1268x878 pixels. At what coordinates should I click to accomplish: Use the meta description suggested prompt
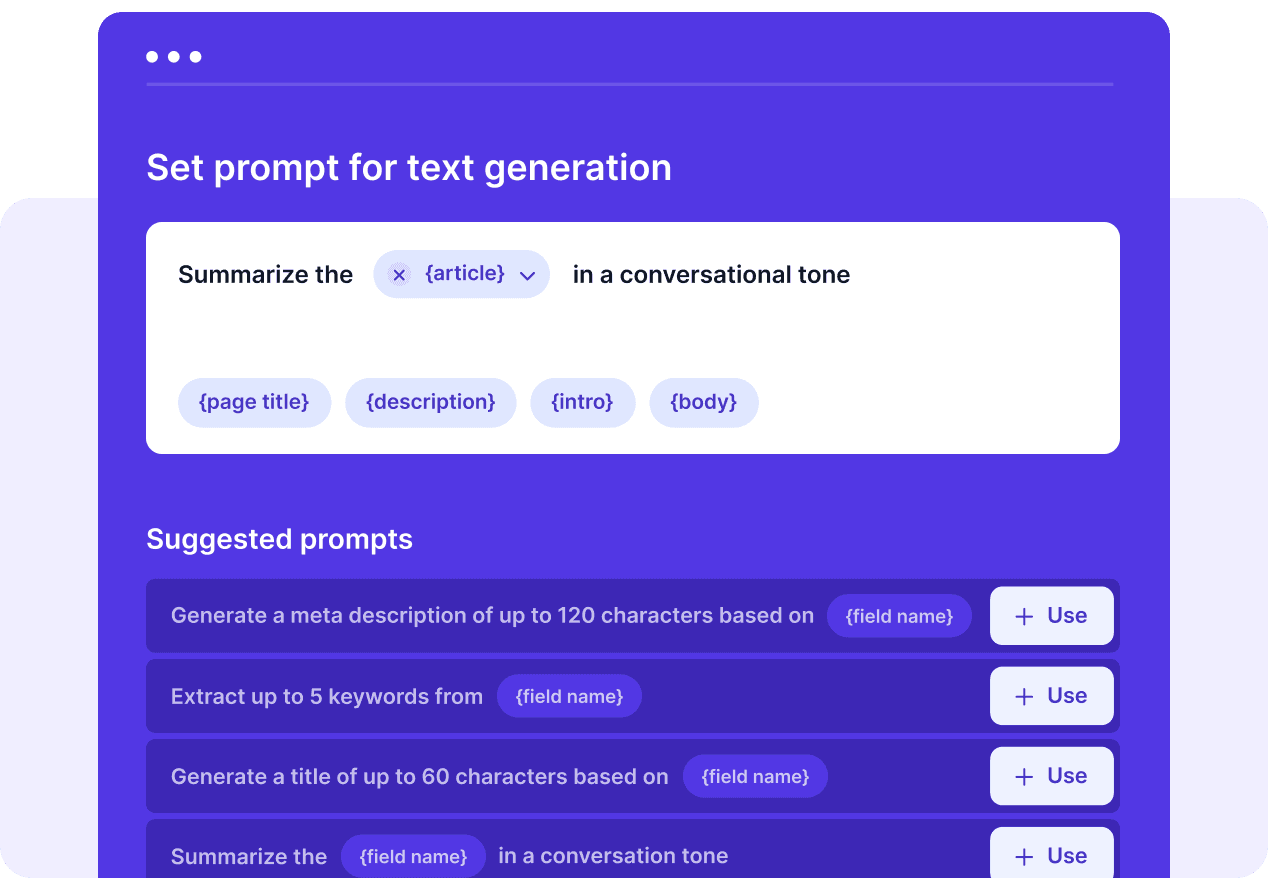point(1051,616)
